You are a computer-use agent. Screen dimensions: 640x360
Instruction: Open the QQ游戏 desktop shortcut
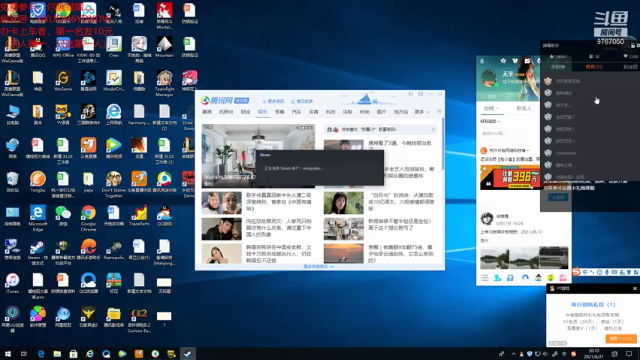point(164,216)
